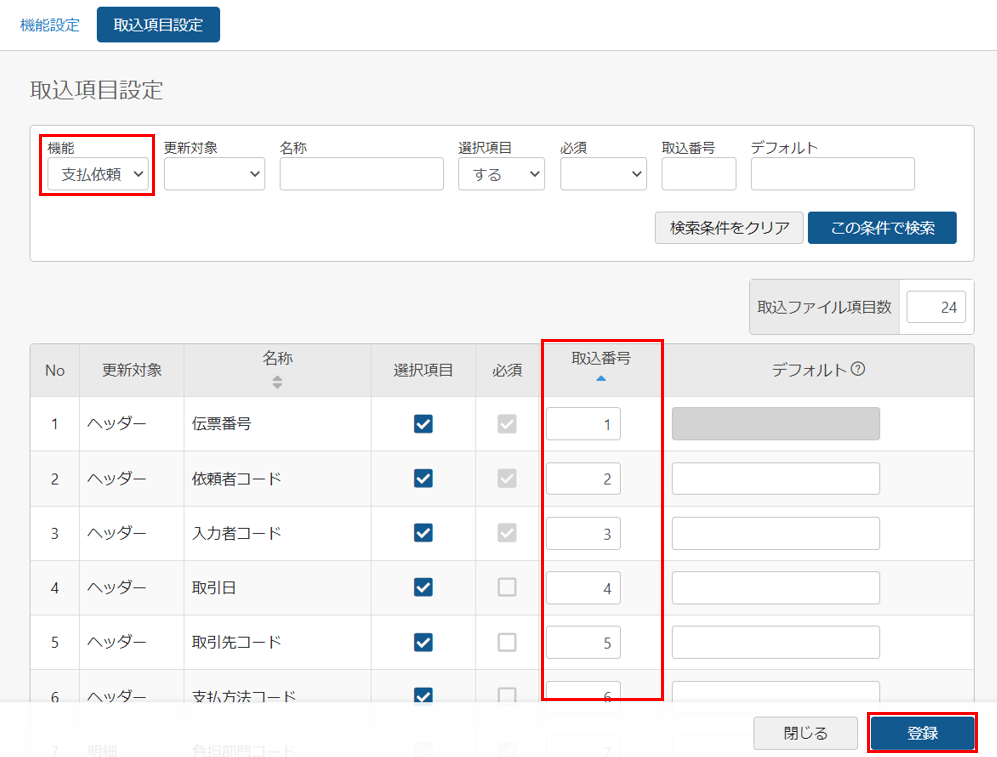
Task: Toggle 必須 checkbox for 取引先コード row
Action: click(507, 642)
